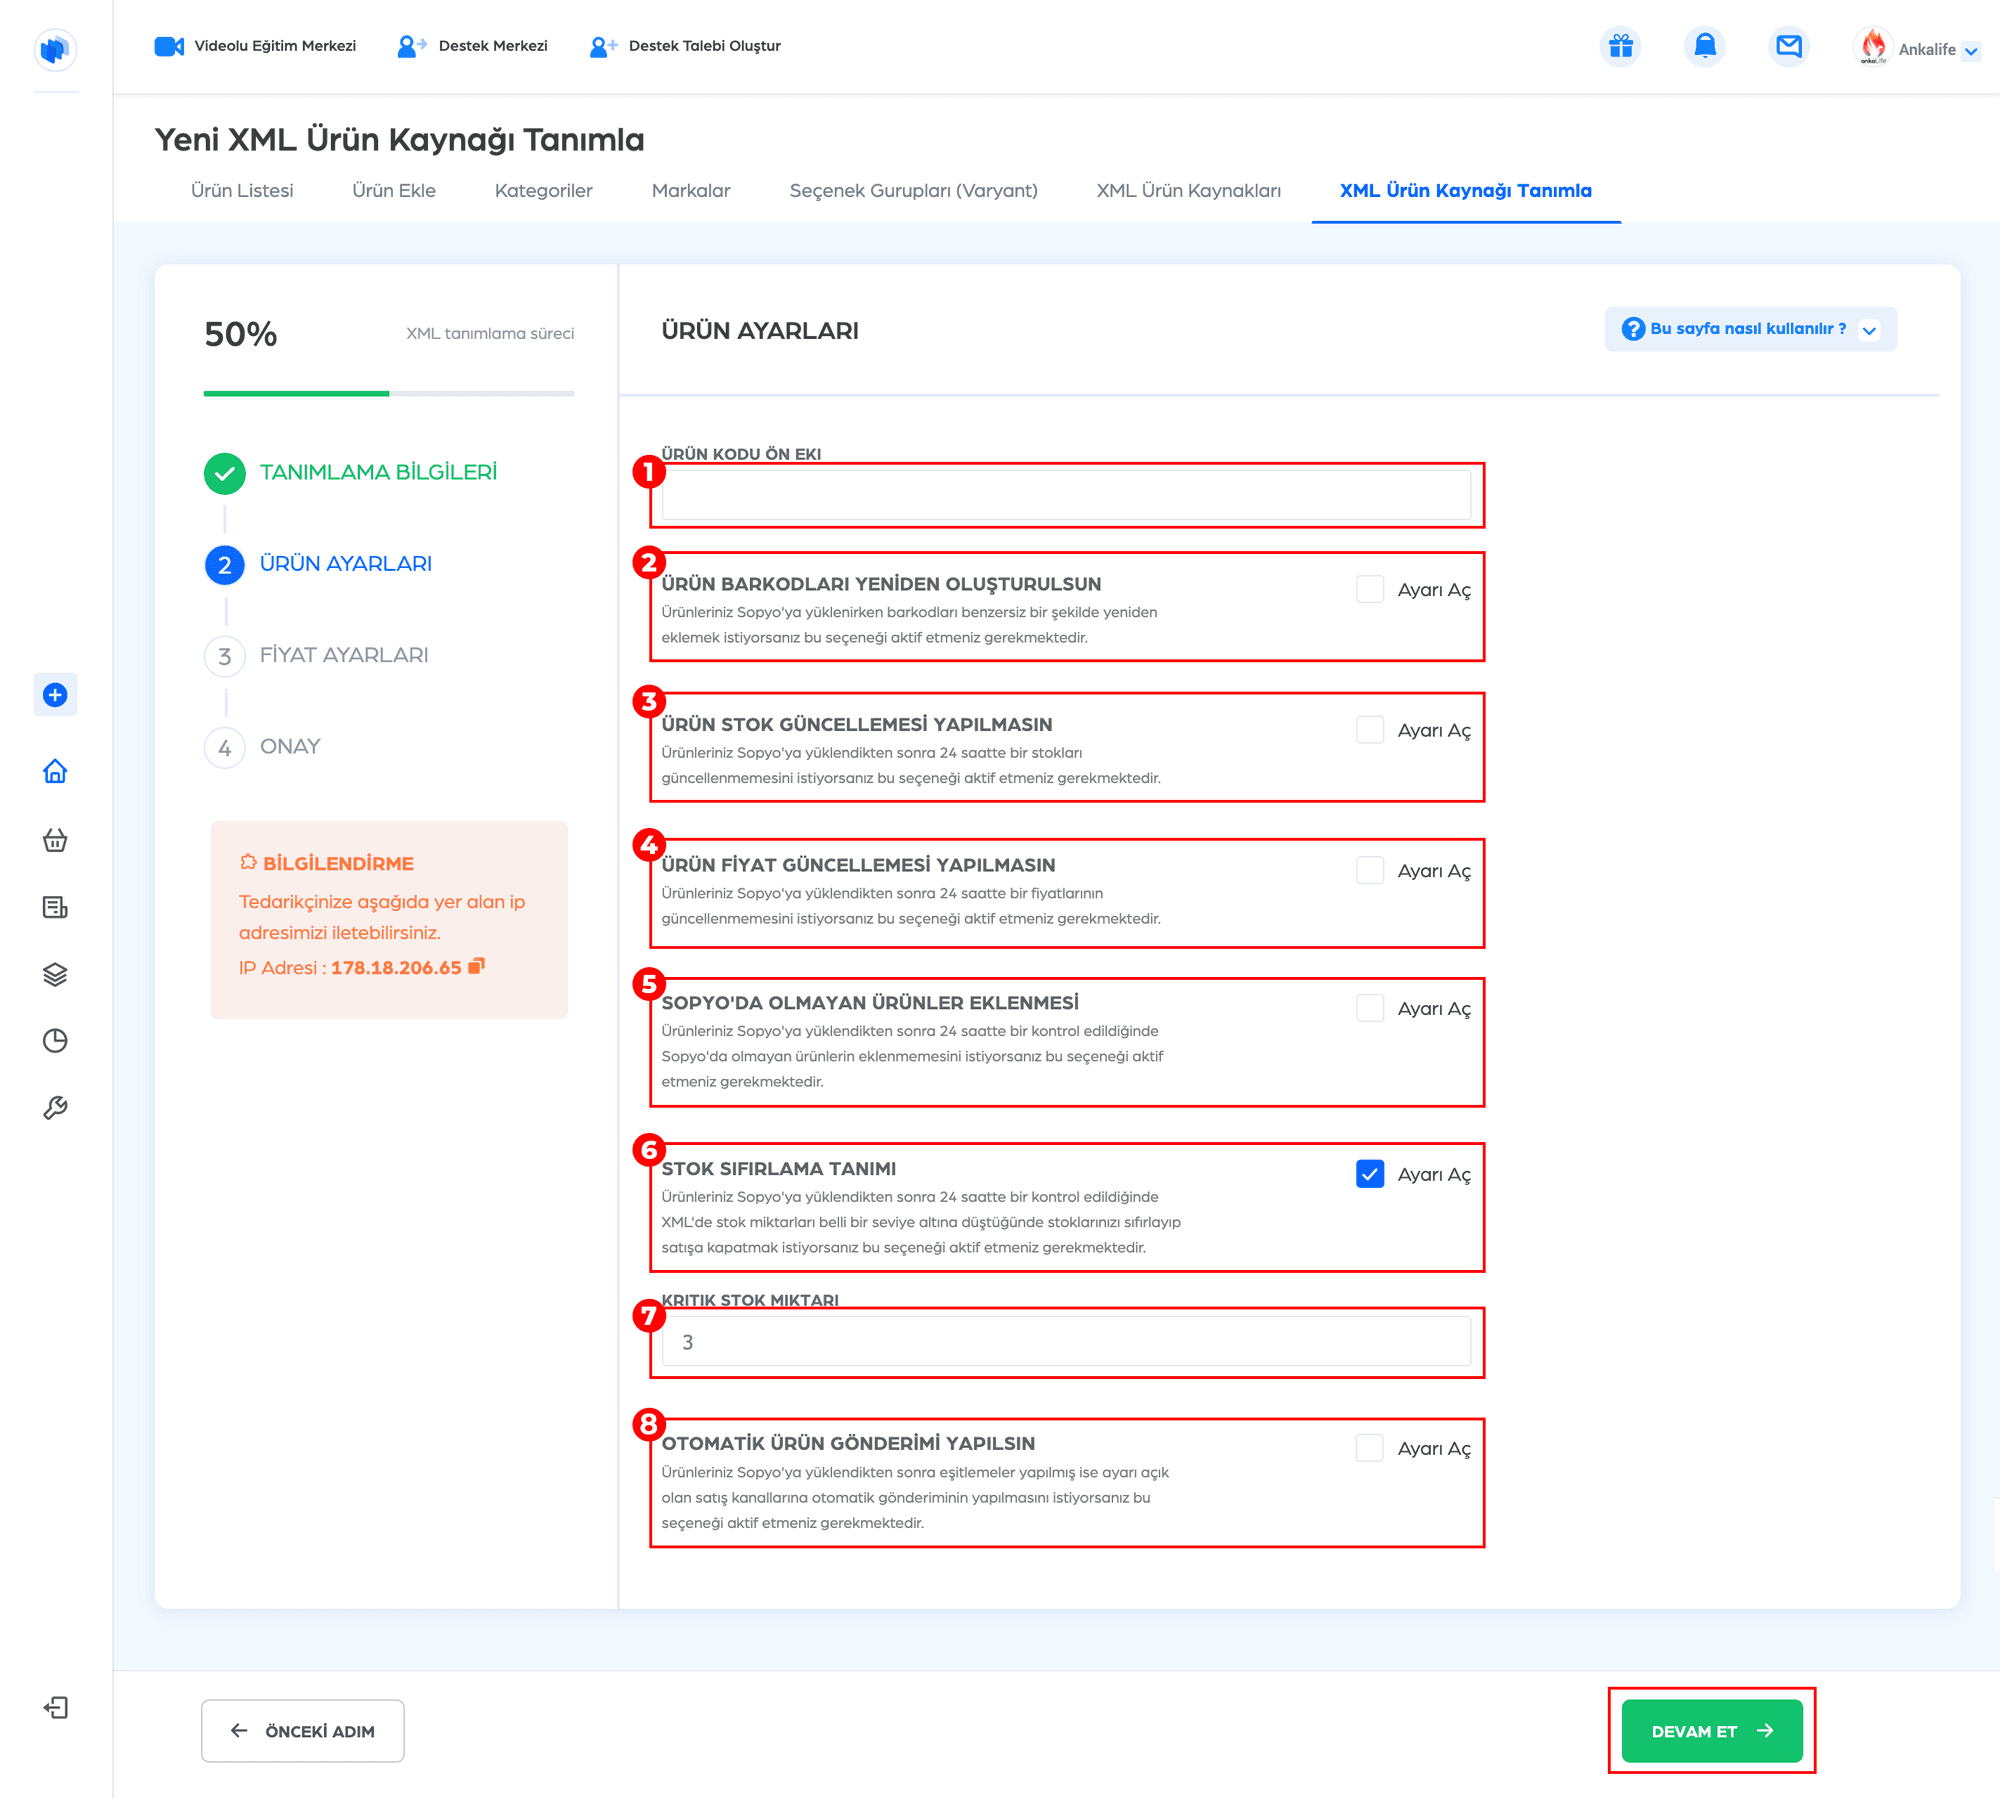The image size is (2000, 1798).
Task: Open Destek Talebi Oluştur link
Action: [686, 46]
